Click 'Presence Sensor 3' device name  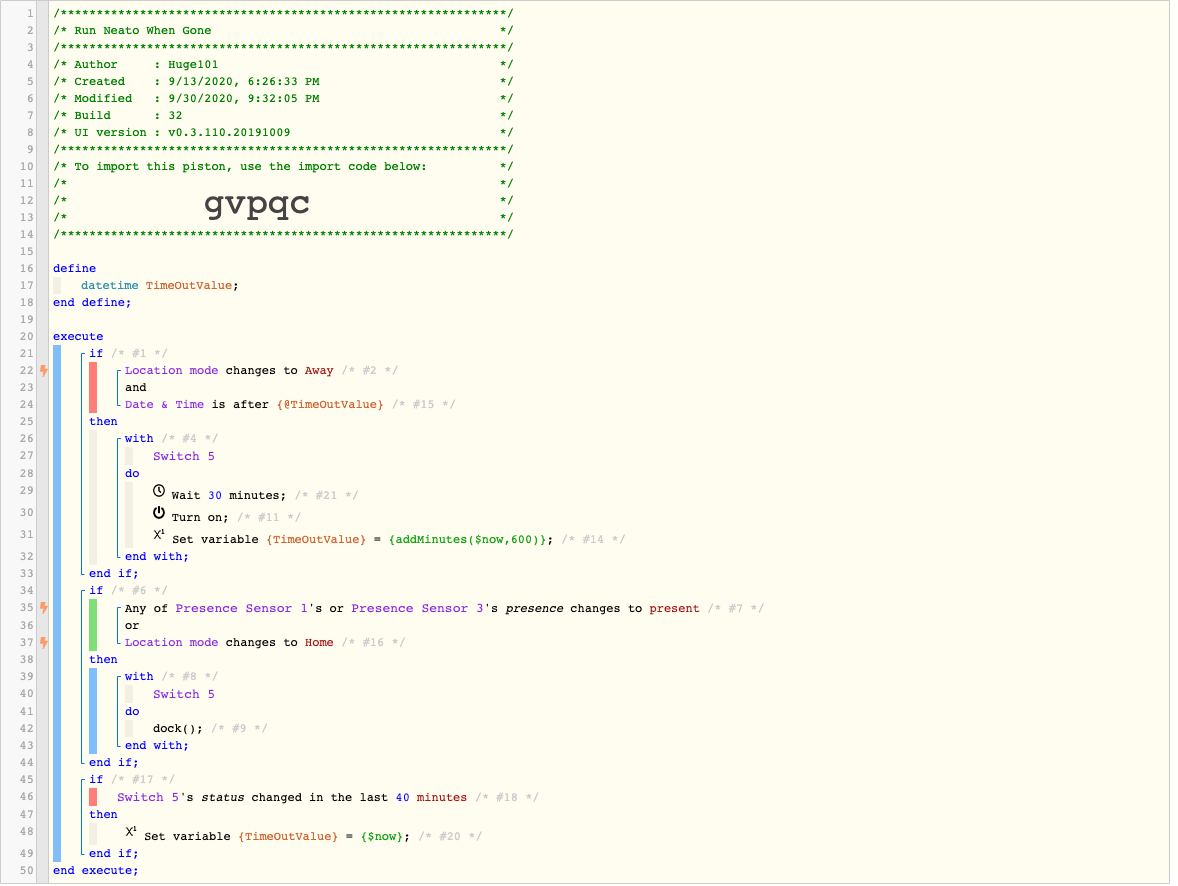pos(418,609)
